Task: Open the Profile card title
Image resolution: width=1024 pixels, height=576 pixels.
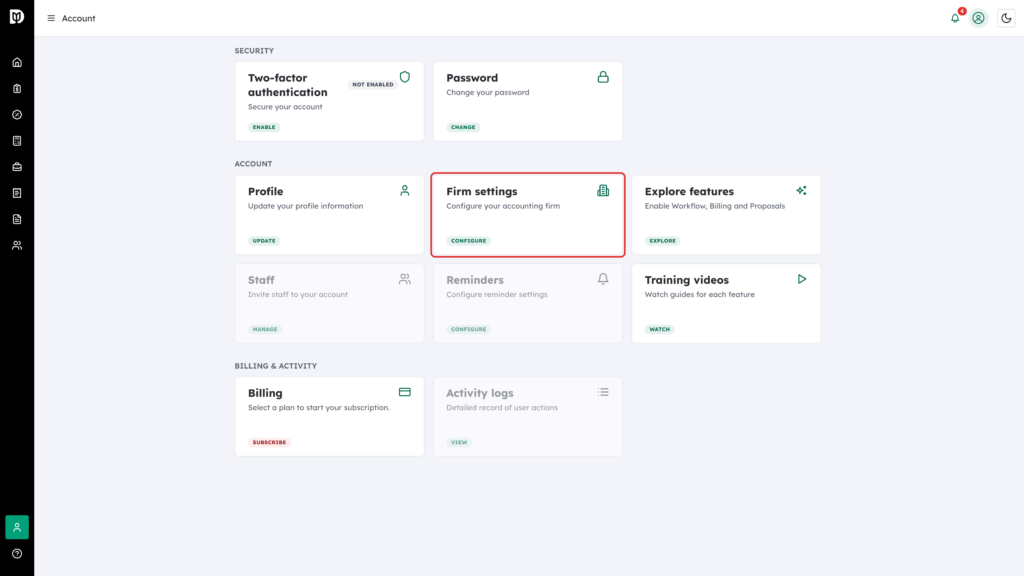Action: point(265,191)
